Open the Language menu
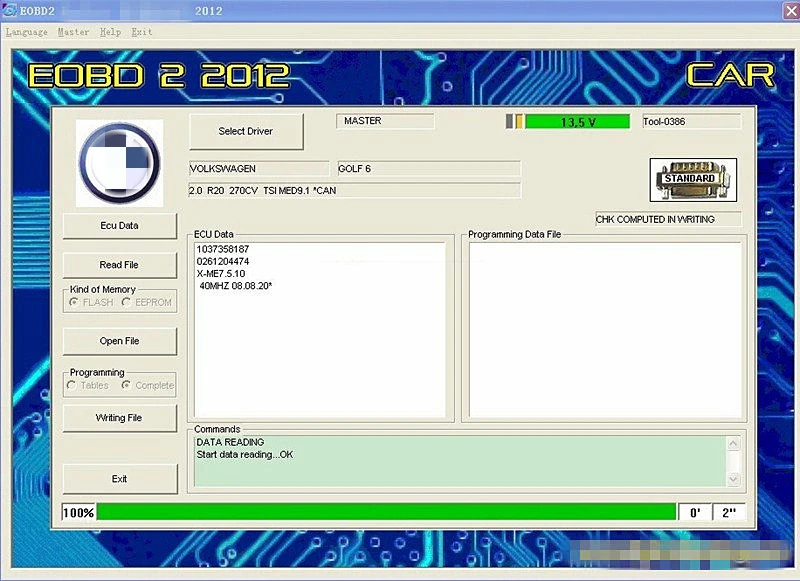Image resolution: width=800 pixels, height=581 pixels. tap(27, 32)
